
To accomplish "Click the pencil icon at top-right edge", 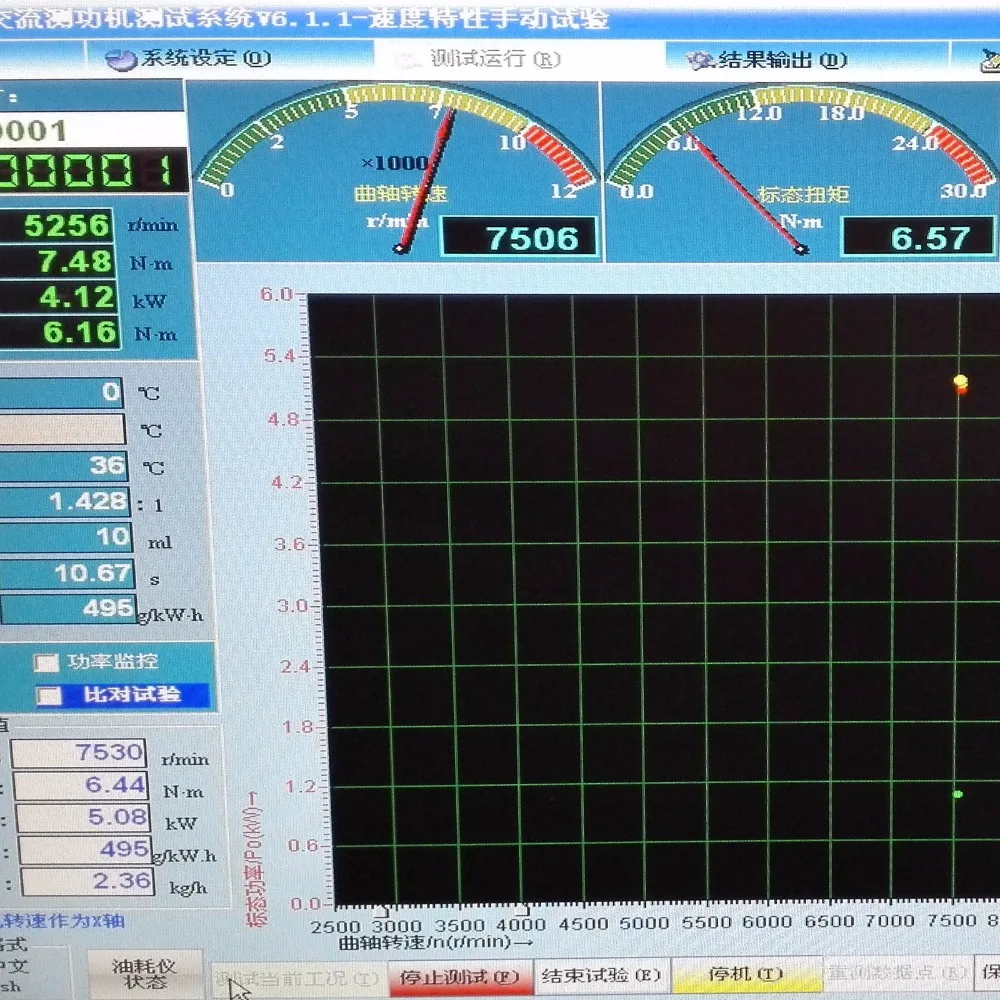I will tap(990, 61).
